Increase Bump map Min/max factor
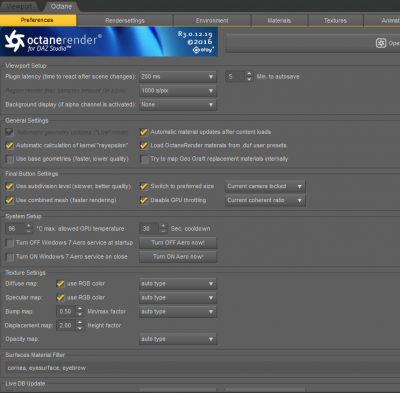Viewport: 400px width, 393px height. pyautogui.click(x=80, y=309)
